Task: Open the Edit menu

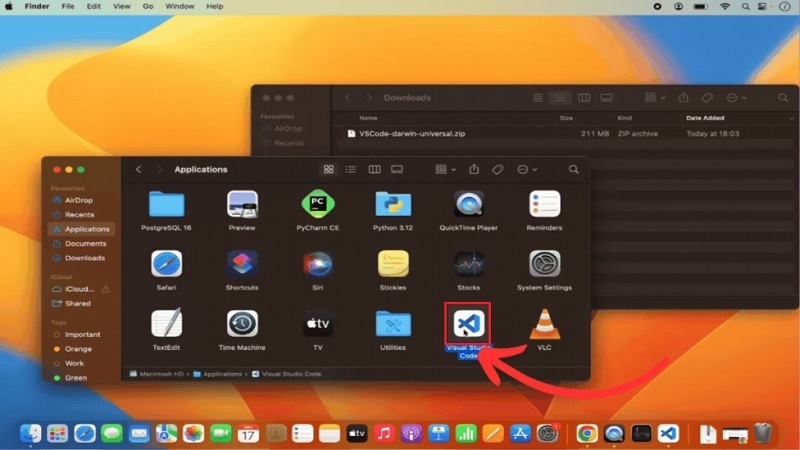Action: [93, 7]
